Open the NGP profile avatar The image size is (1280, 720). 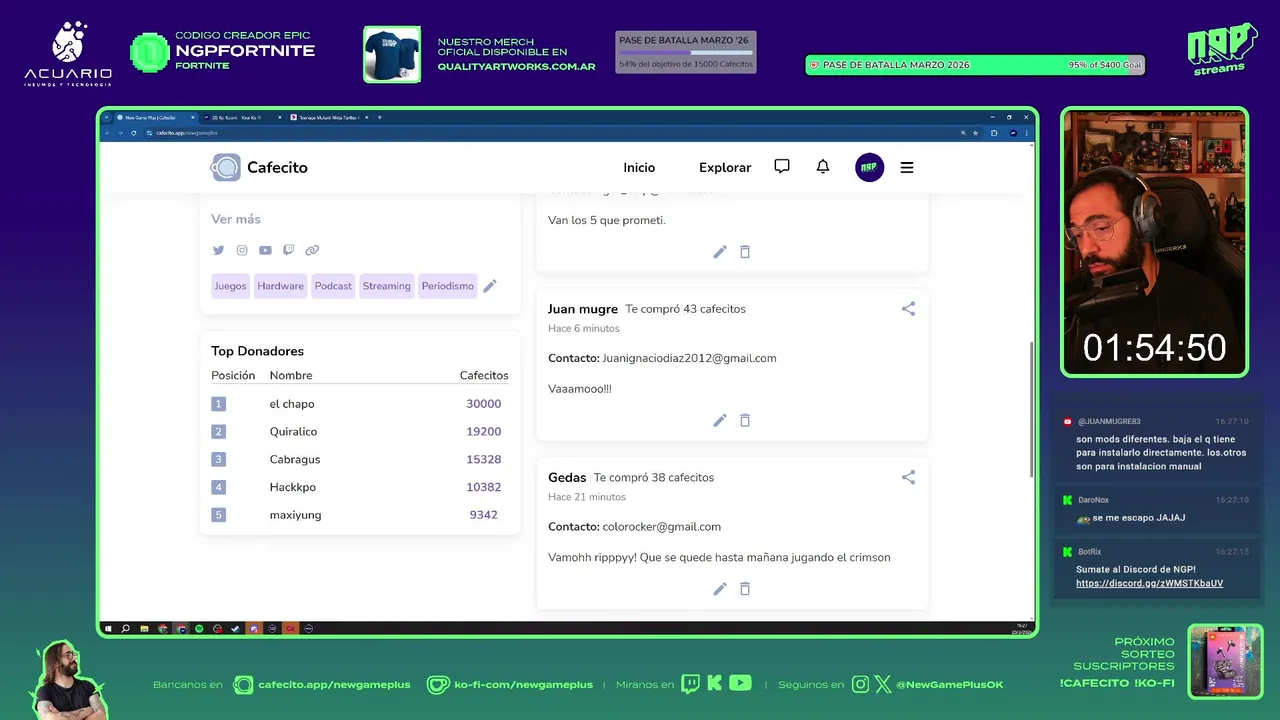click(x=870, y=167)
